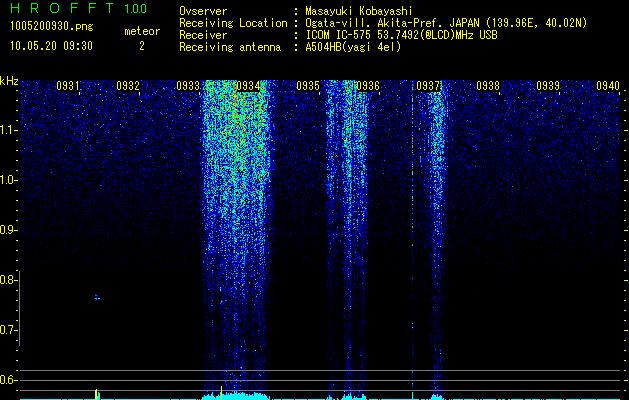
Task: Click the red echo dot inside the 0933 burst
Action: pyautogui.click(x=221, y=301)
